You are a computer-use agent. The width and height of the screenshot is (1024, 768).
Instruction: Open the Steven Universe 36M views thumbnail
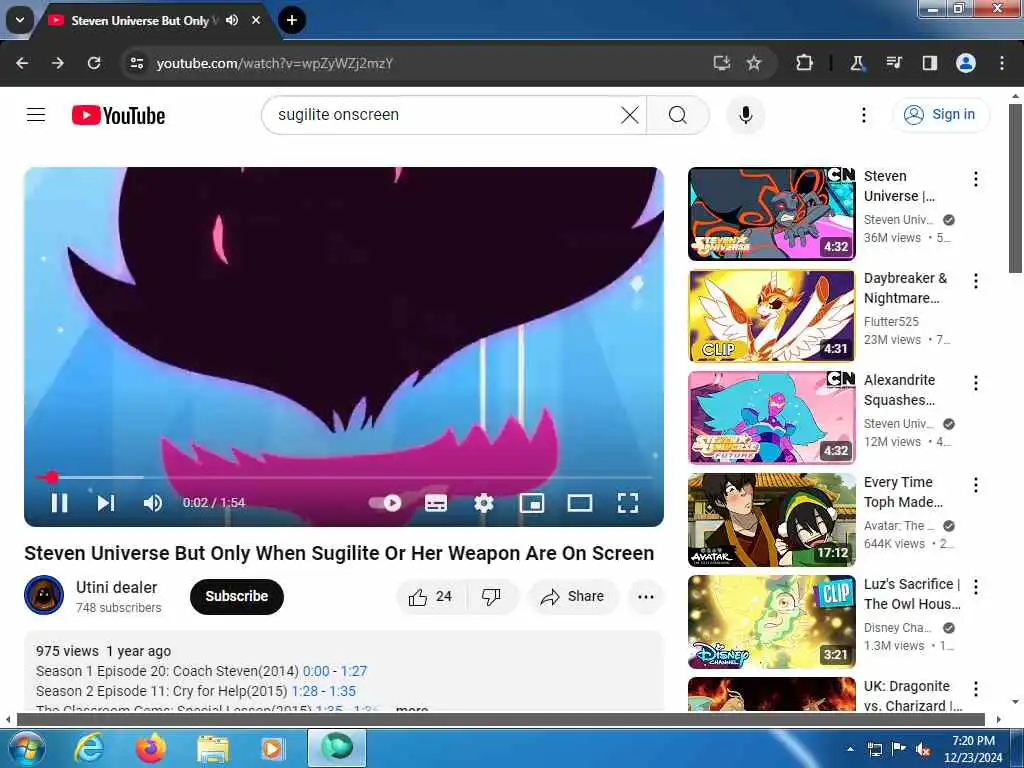point(771,214)
